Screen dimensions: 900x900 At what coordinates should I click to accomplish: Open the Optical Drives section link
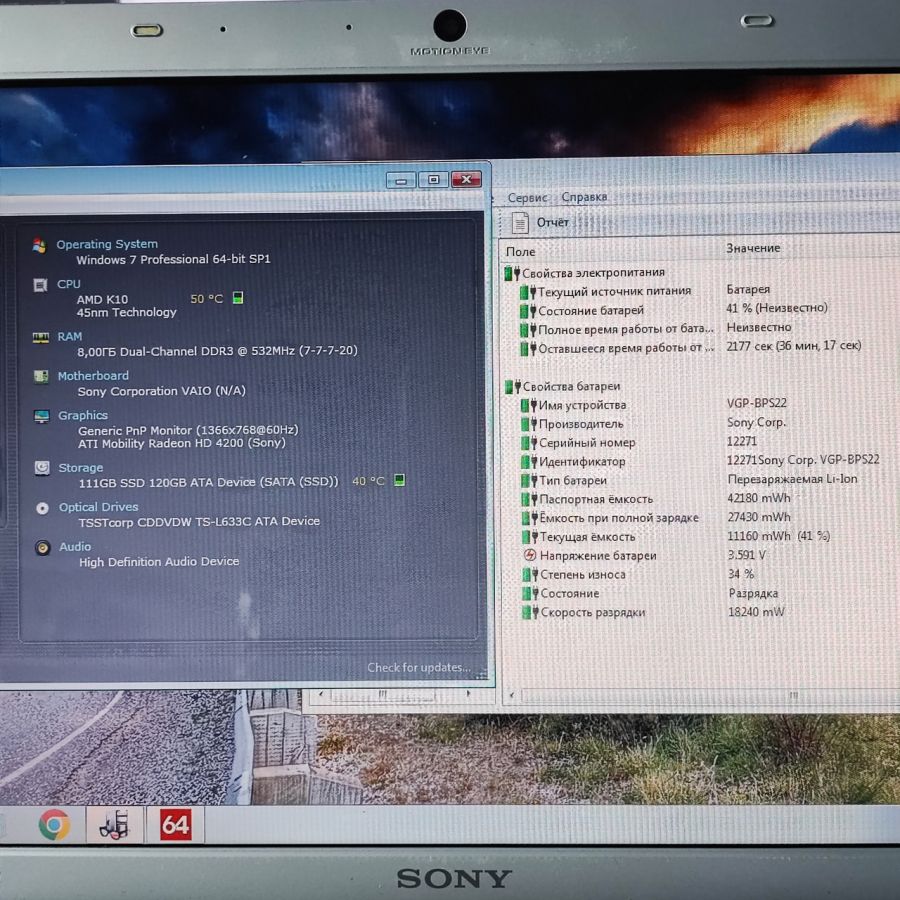click(x=99, y=507)
